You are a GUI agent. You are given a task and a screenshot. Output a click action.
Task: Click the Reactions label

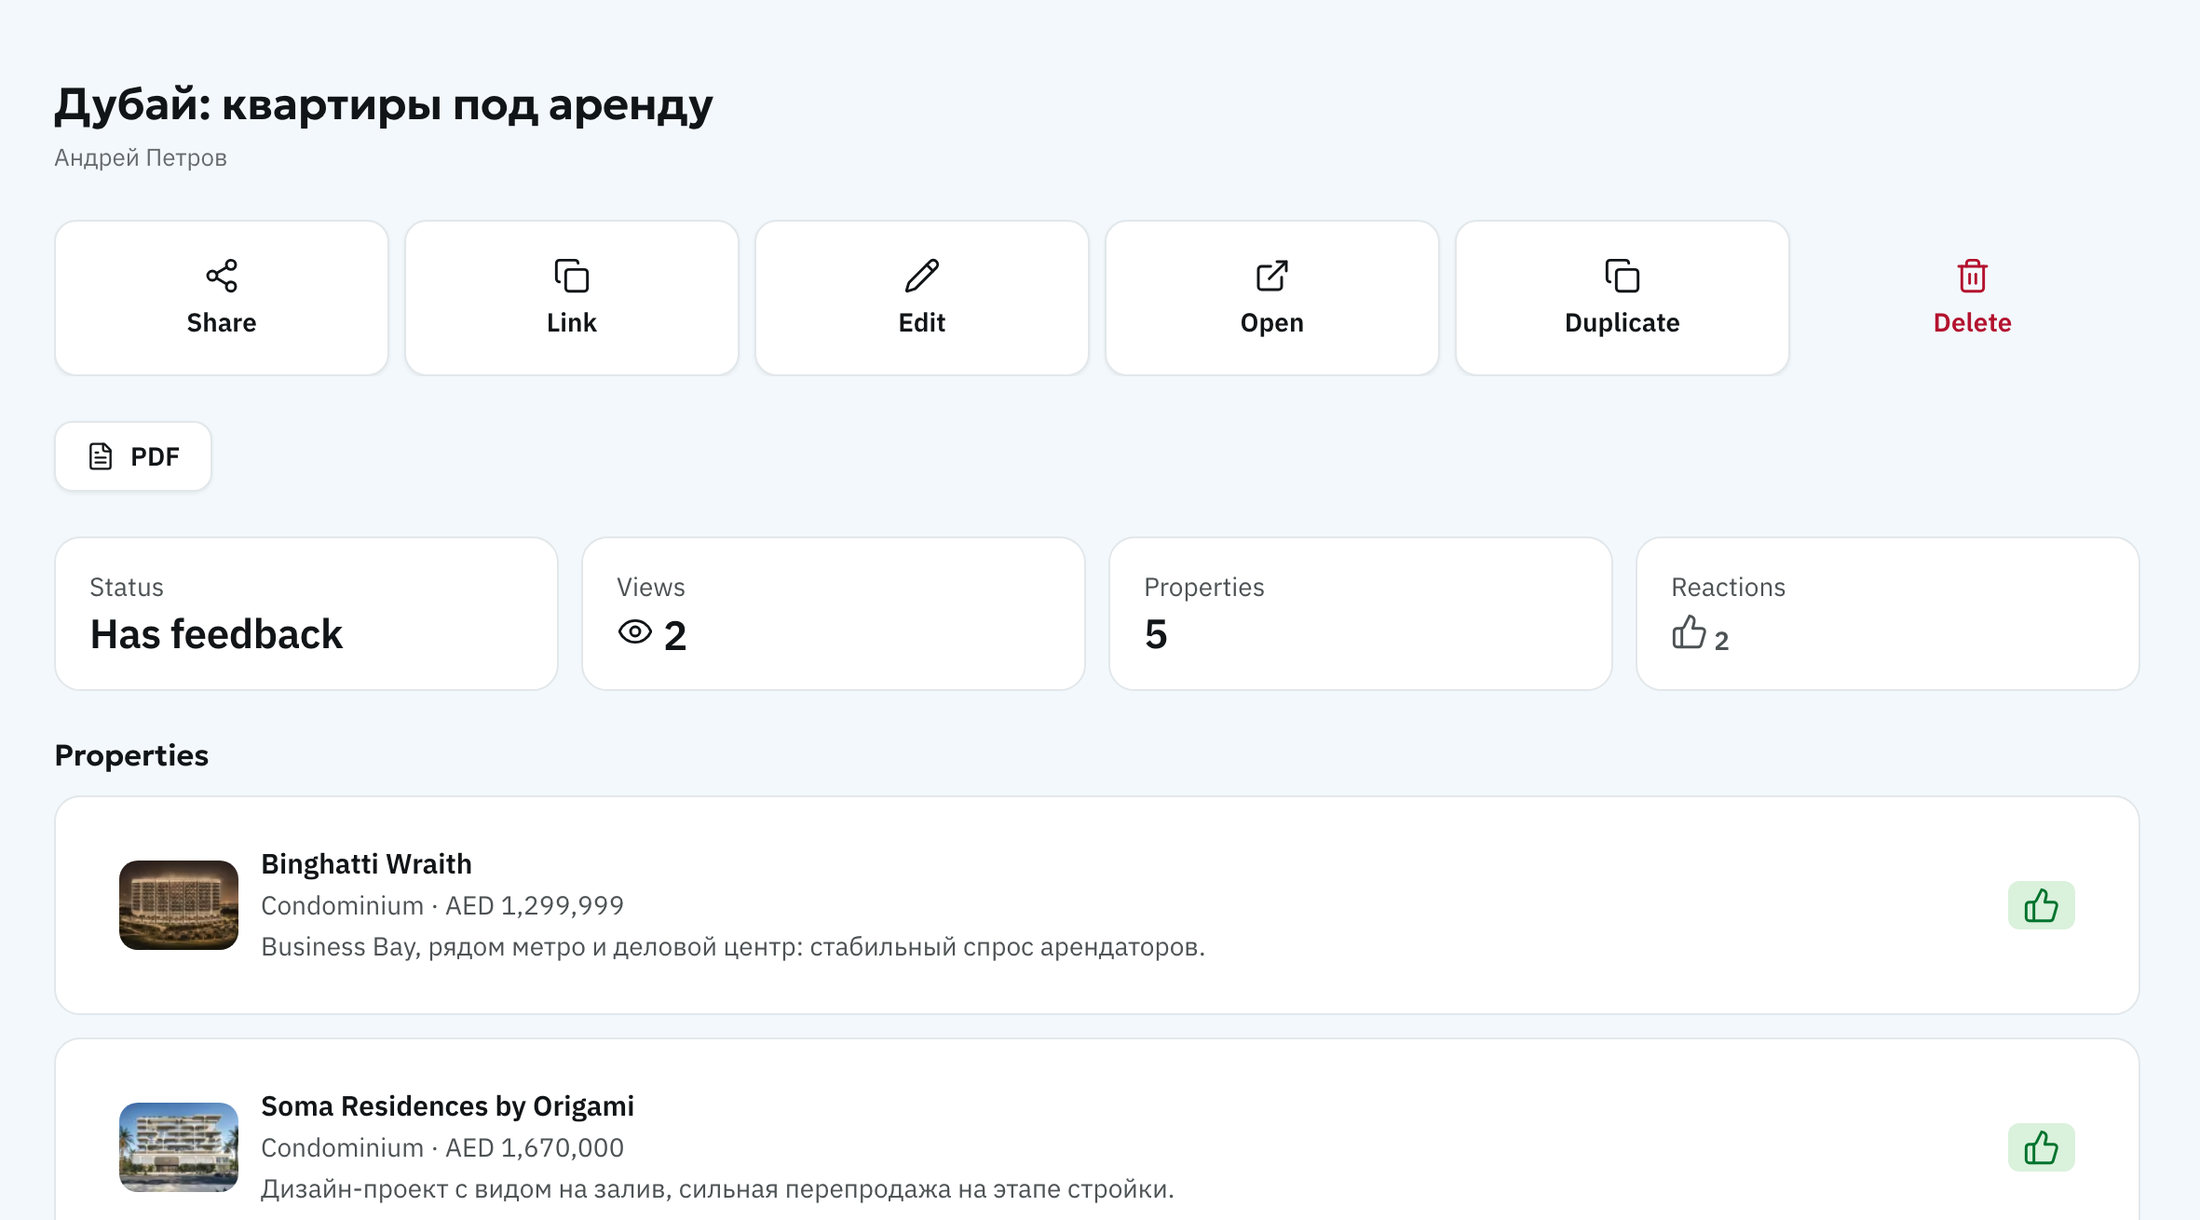[x=1728, y=587]
